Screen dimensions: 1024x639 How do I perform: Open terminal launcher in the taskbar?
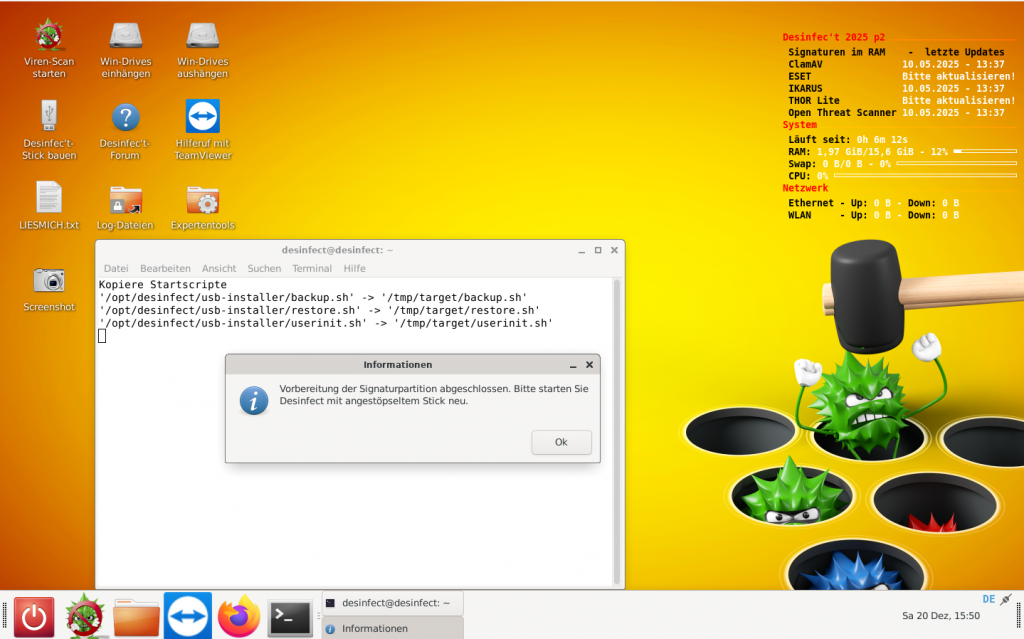pos(290,616)
